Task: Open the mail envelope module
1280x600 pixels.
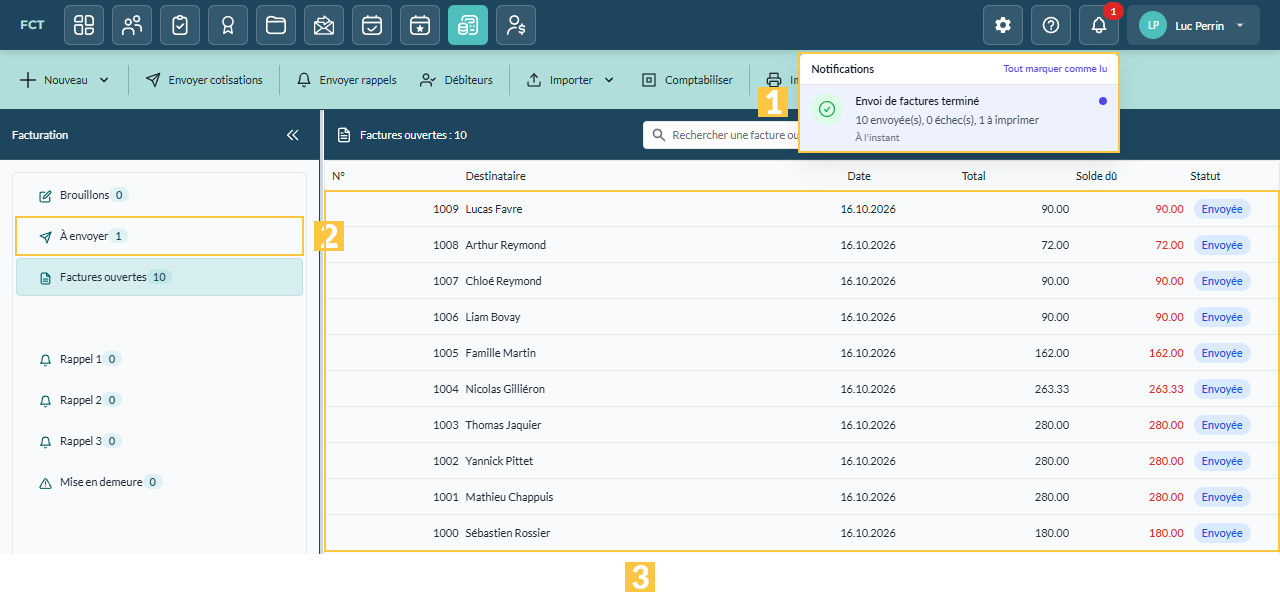Action: tap(324, 25)
